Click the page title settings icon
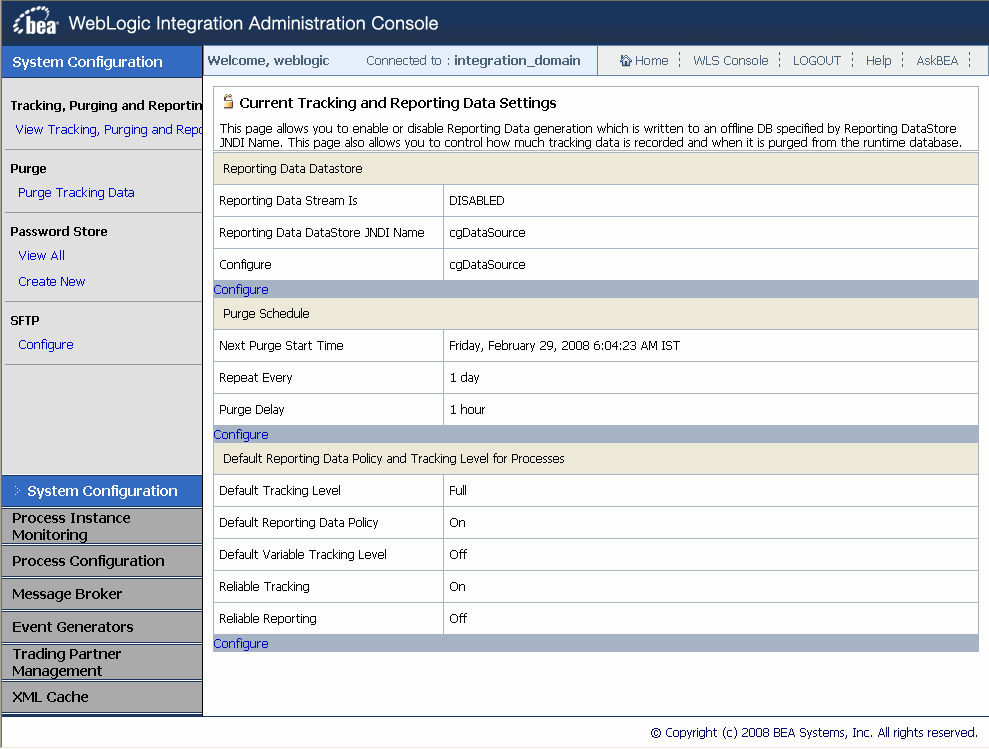Image resolution: width=989 pixels, height=749 pixels. [228, 101]
